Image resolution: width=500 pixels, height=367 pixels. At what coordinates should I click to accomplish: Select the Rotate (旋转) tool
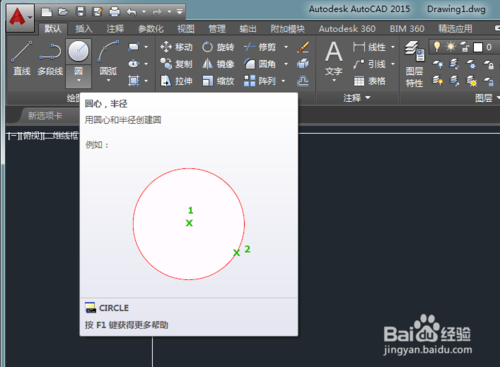[x=218, y=47]
